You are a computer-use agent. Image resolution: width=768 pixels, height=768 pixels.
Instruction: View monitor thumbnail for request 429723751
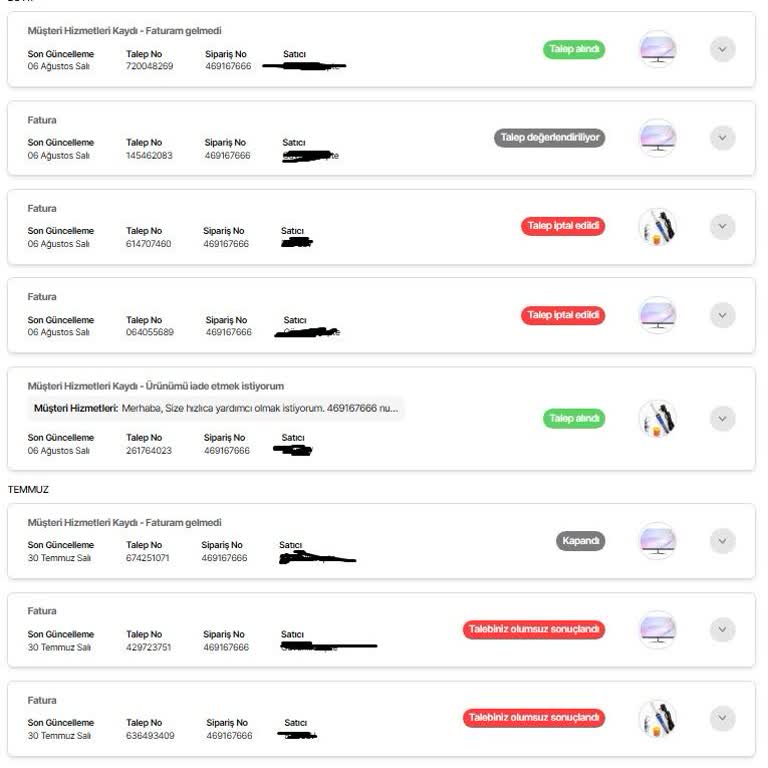[657, 630]
